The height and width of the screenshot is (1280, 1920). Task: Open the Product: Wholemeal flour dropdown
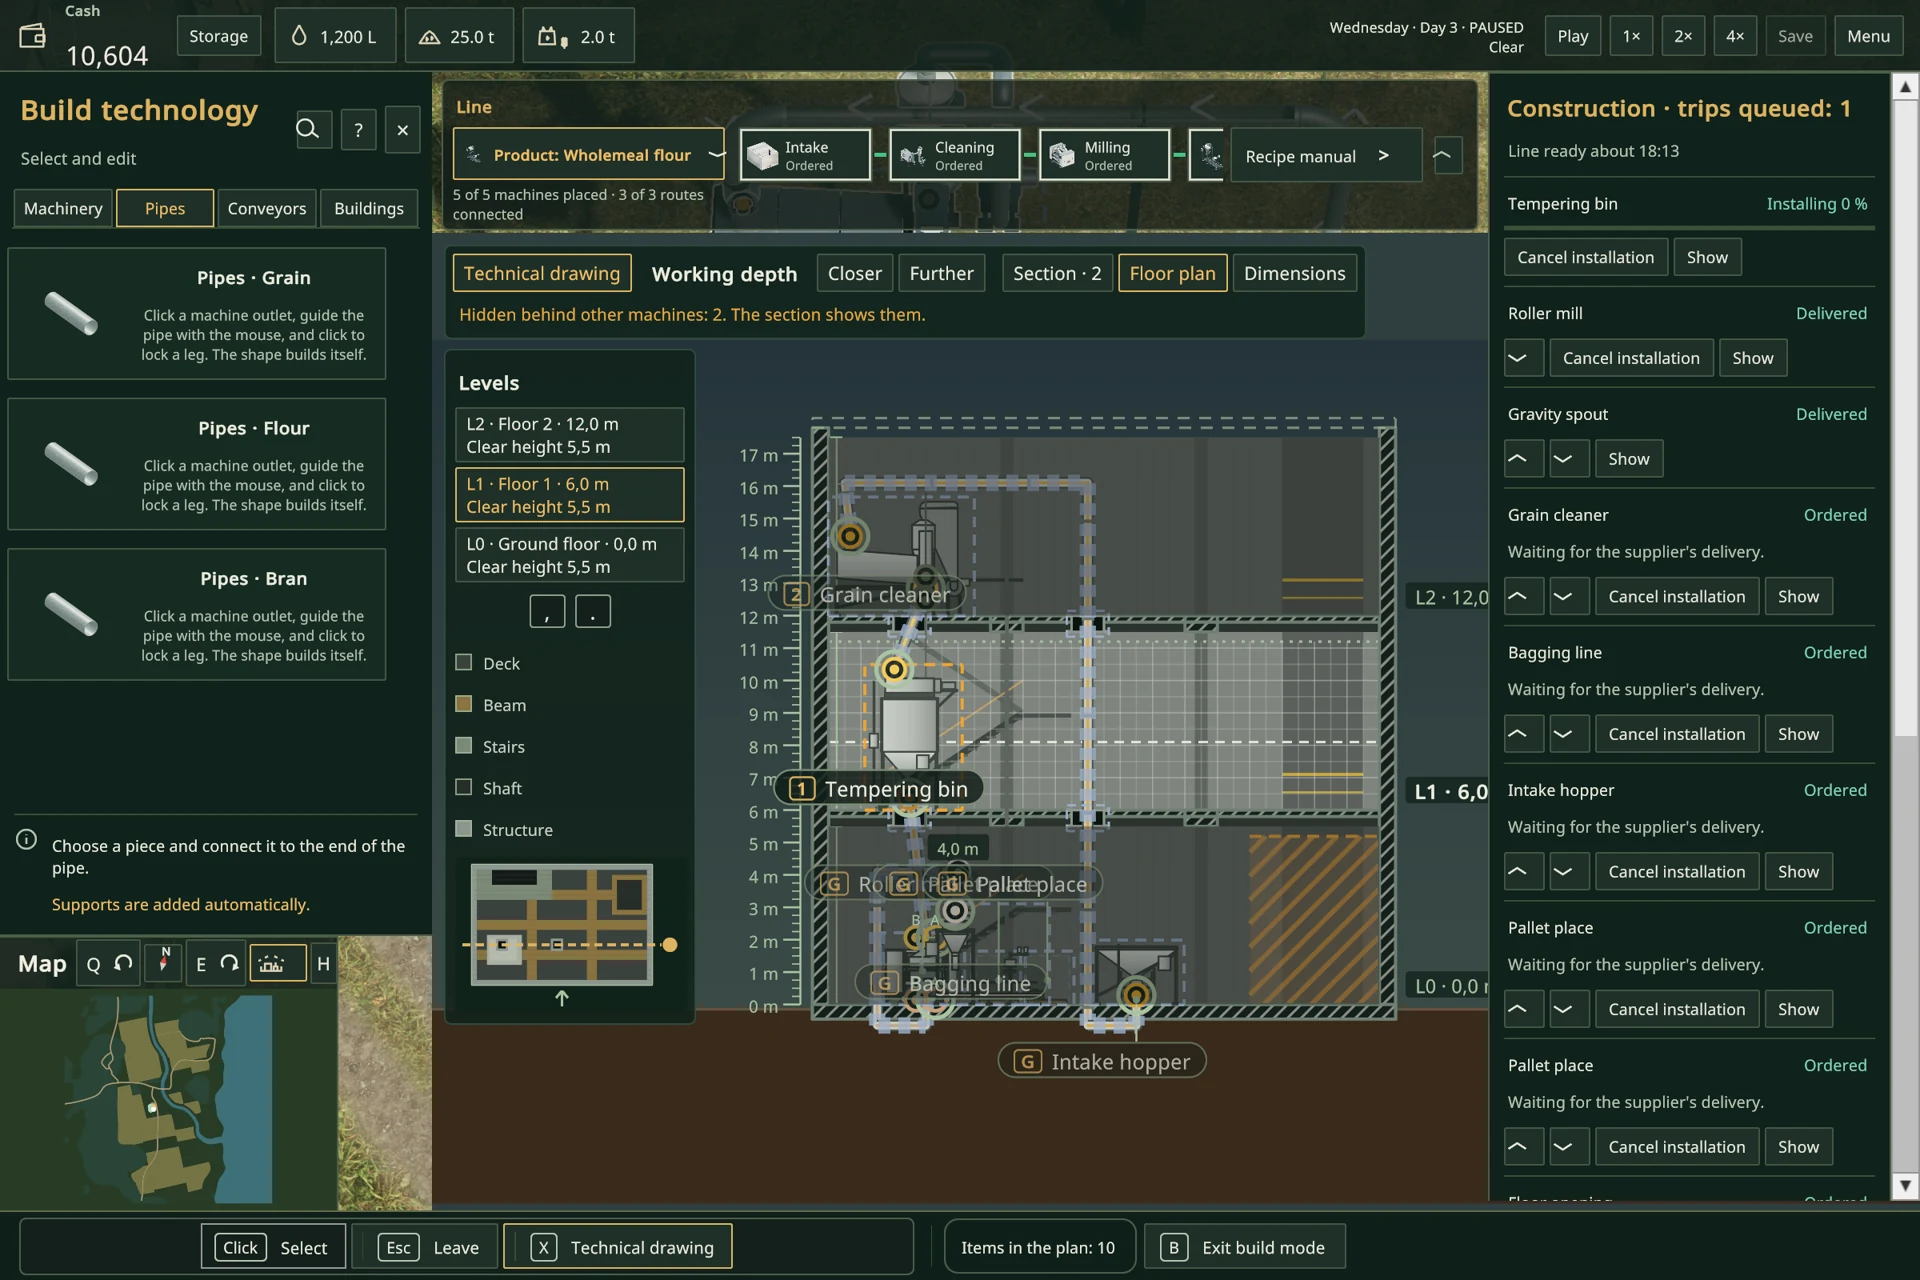(588, 155)
